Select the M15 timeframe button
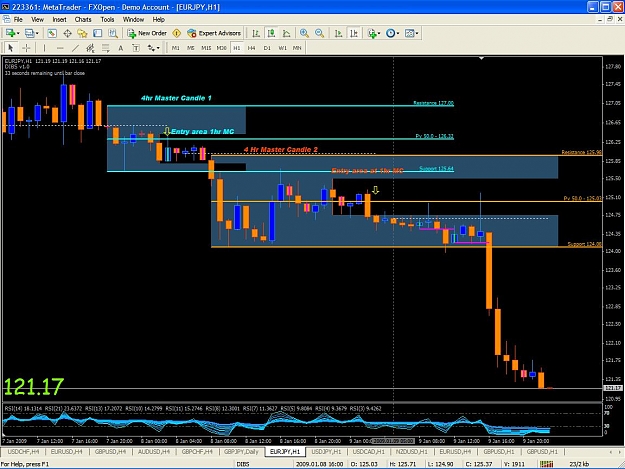Screen dimensions: 625x469 [x=206, y=48]
